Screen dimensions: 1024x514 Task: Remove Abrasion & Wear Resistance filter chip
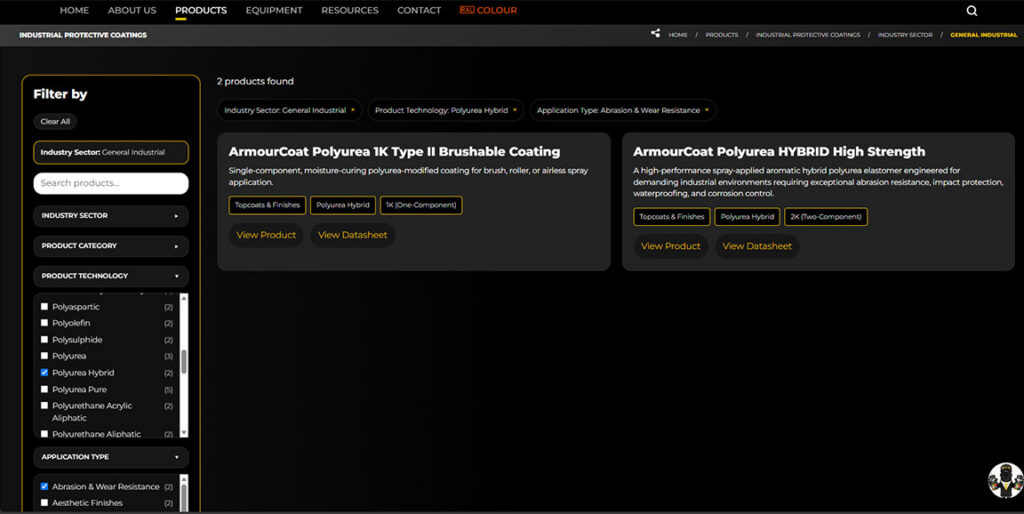point(707,110)
